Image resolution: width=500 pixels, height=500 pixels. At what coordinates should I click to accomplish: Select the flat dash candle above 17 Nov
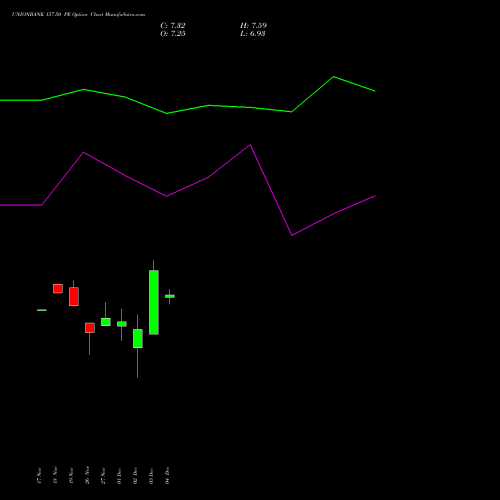pos(42,310)
